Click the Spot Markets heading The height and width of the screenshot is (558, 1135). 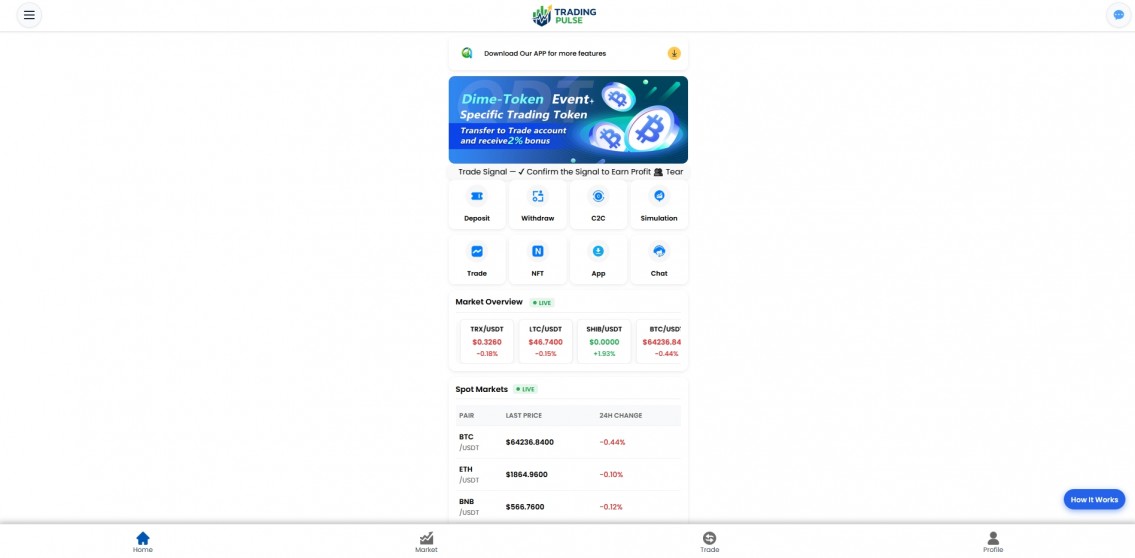point(481,389)
